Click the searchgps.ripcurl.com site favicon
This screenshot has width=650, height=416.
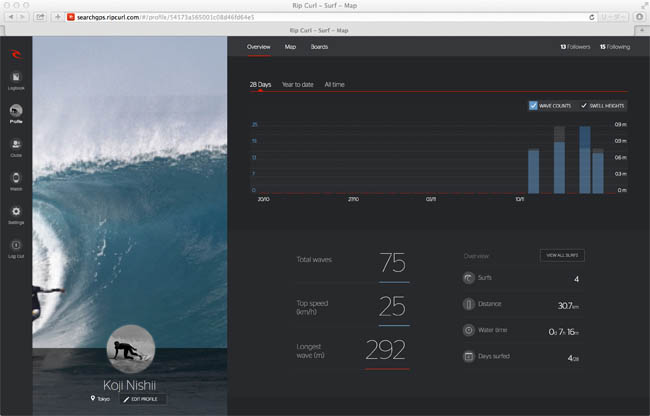pyautogui.click(x=71, y=17)
